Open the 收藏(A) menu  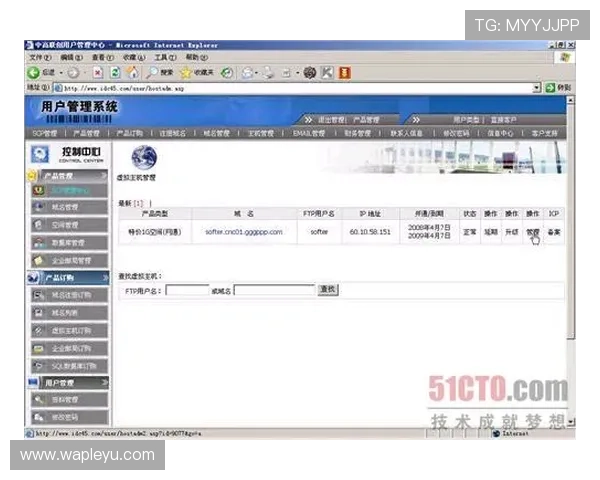click(134, 57)
